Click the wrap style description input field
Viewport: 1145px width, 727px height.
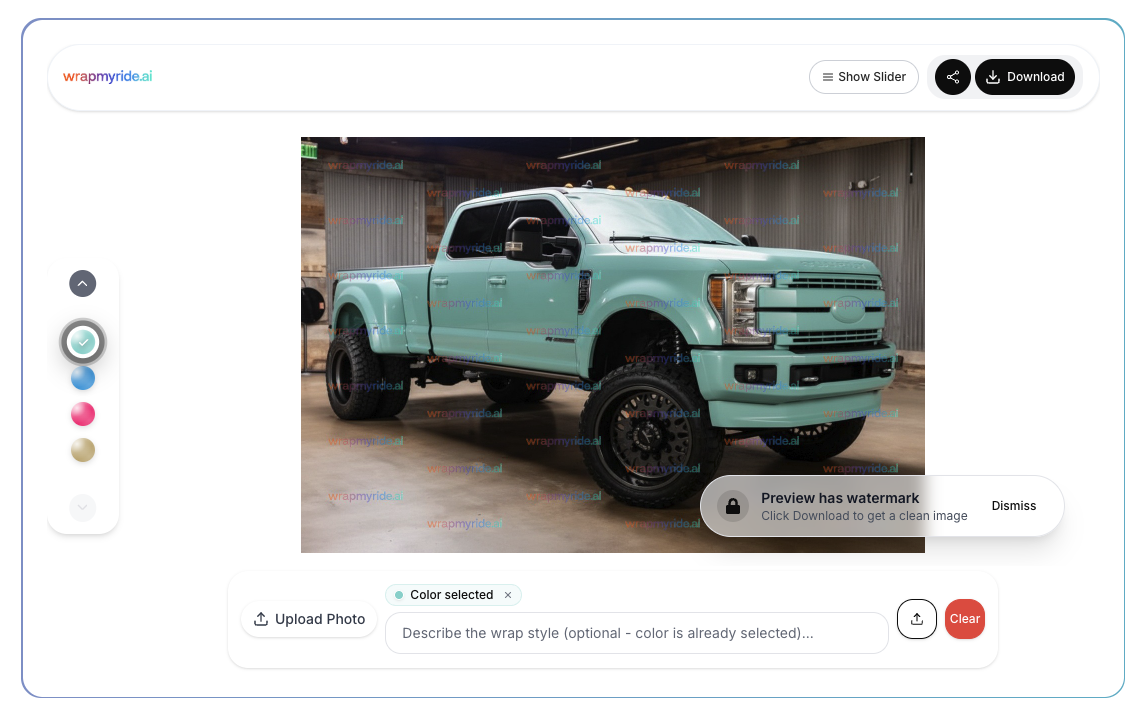click(637, 633)
